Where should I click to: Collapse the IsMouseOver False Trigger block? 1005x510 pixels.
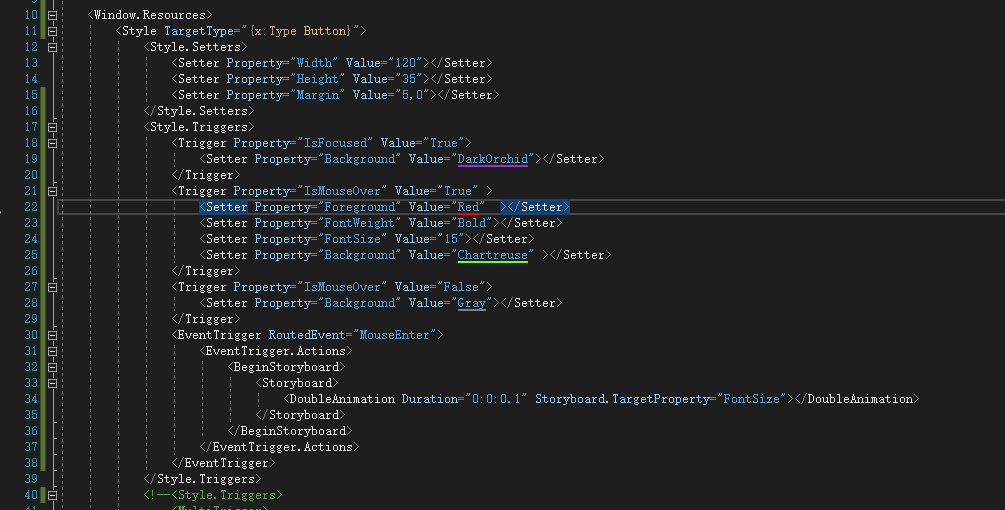coord(52,287)
